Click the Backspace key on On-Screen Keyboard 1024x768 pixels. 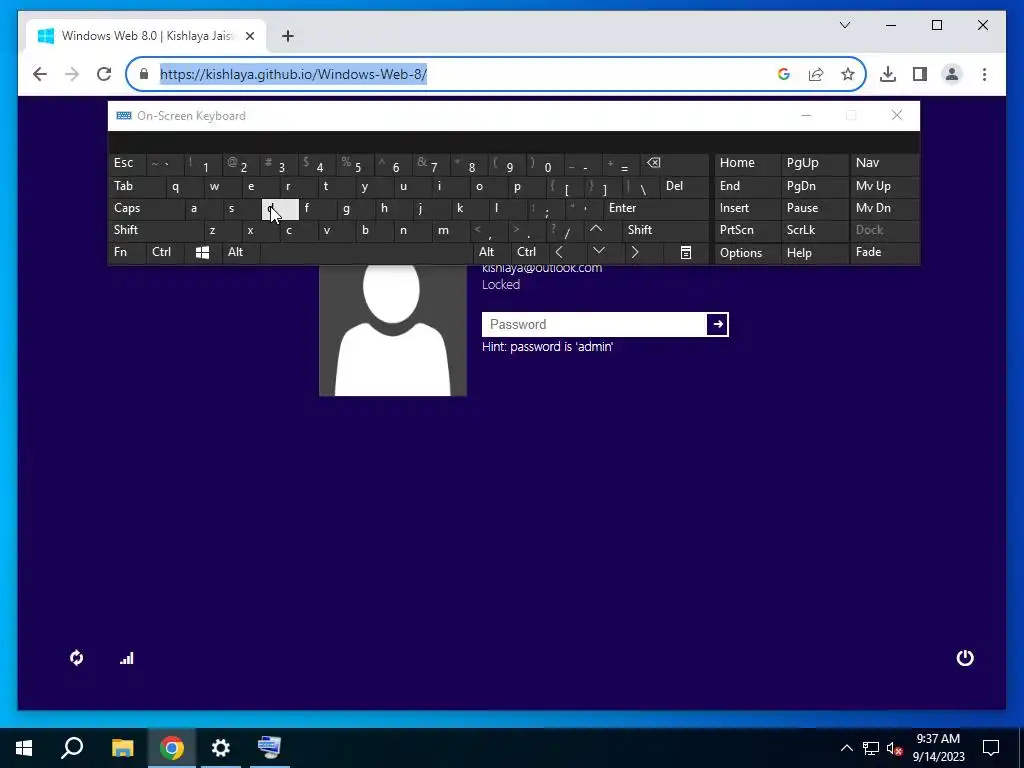pos(674,163)
